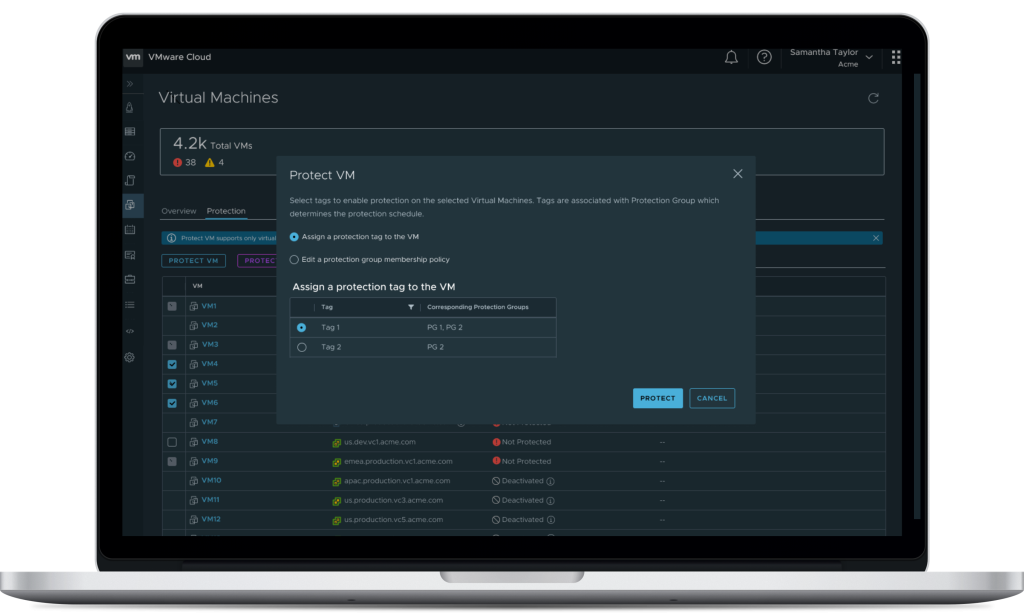
Task: Filter the Tag column
Action: (411, 307)
